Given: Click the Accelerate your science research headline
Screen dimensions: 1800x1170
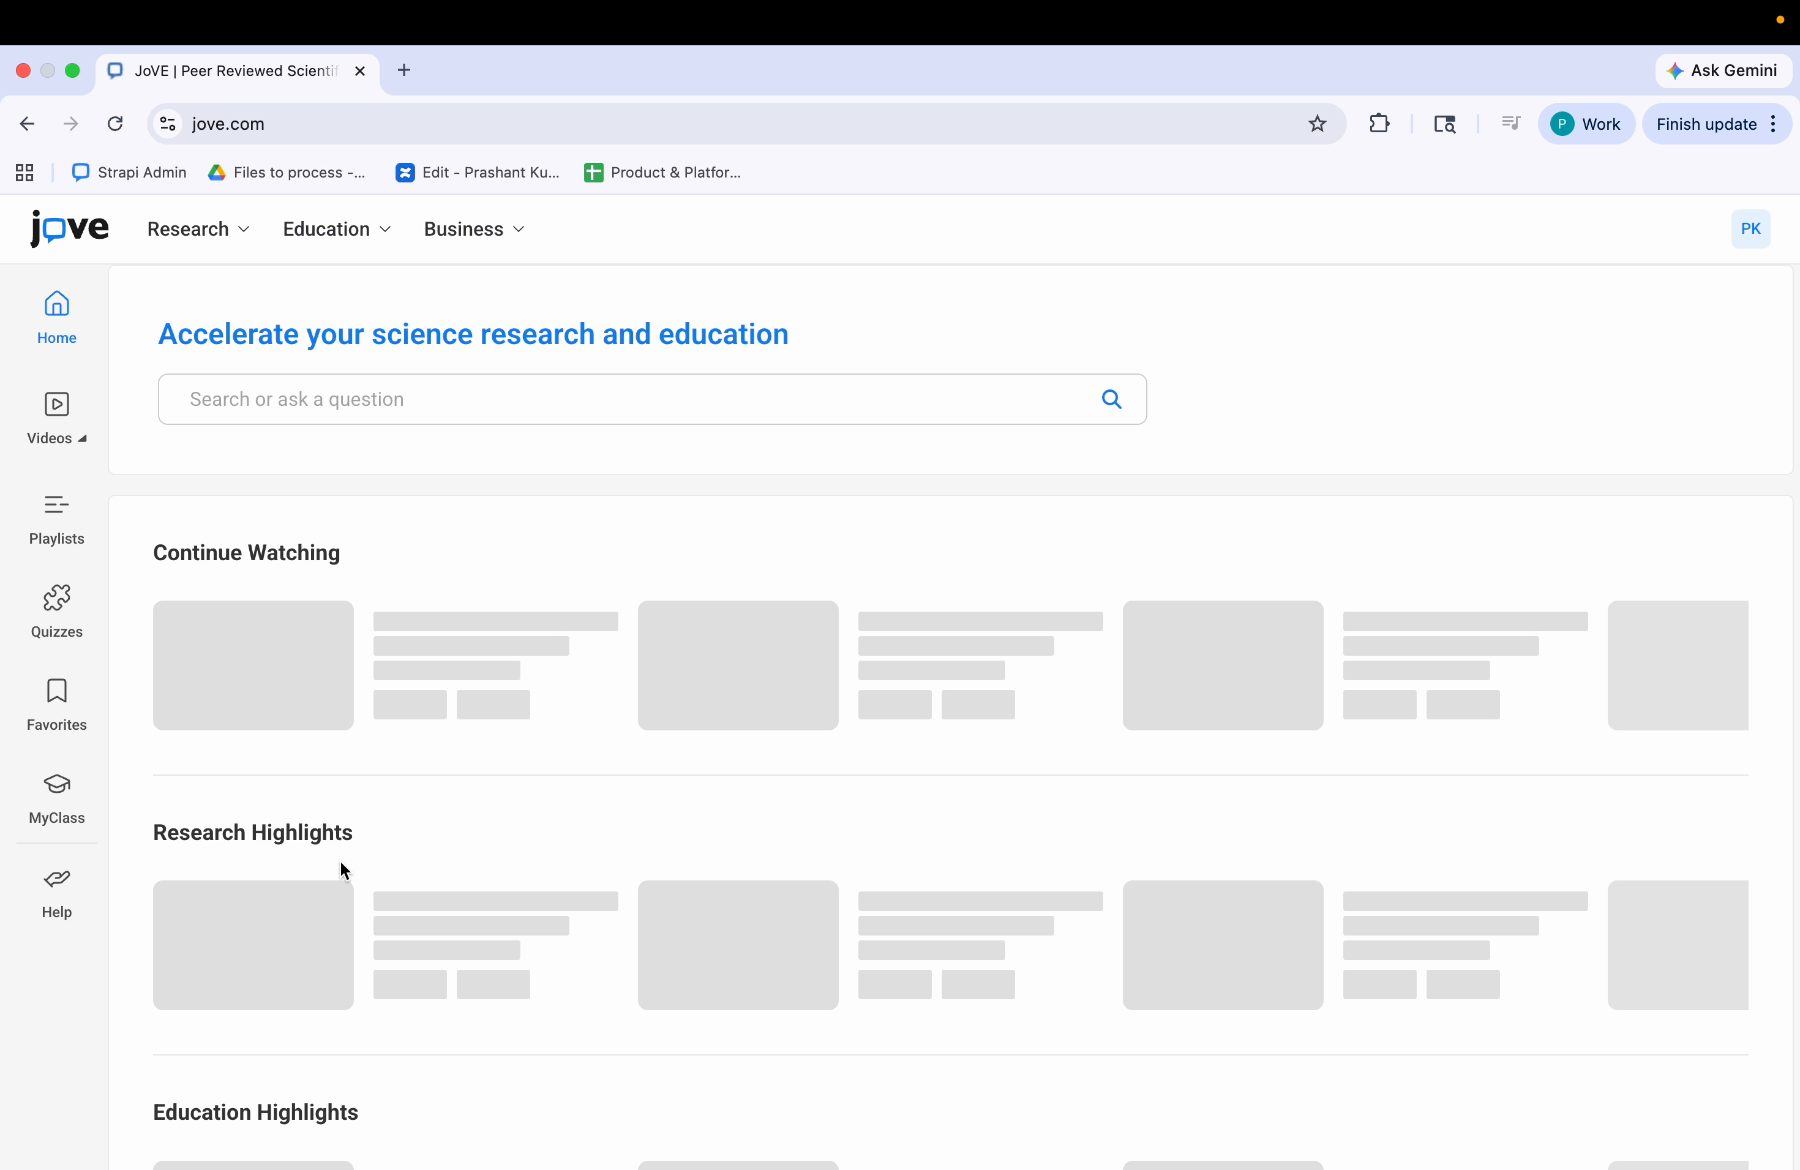Looking at the screenshot, I should point(473,334).
